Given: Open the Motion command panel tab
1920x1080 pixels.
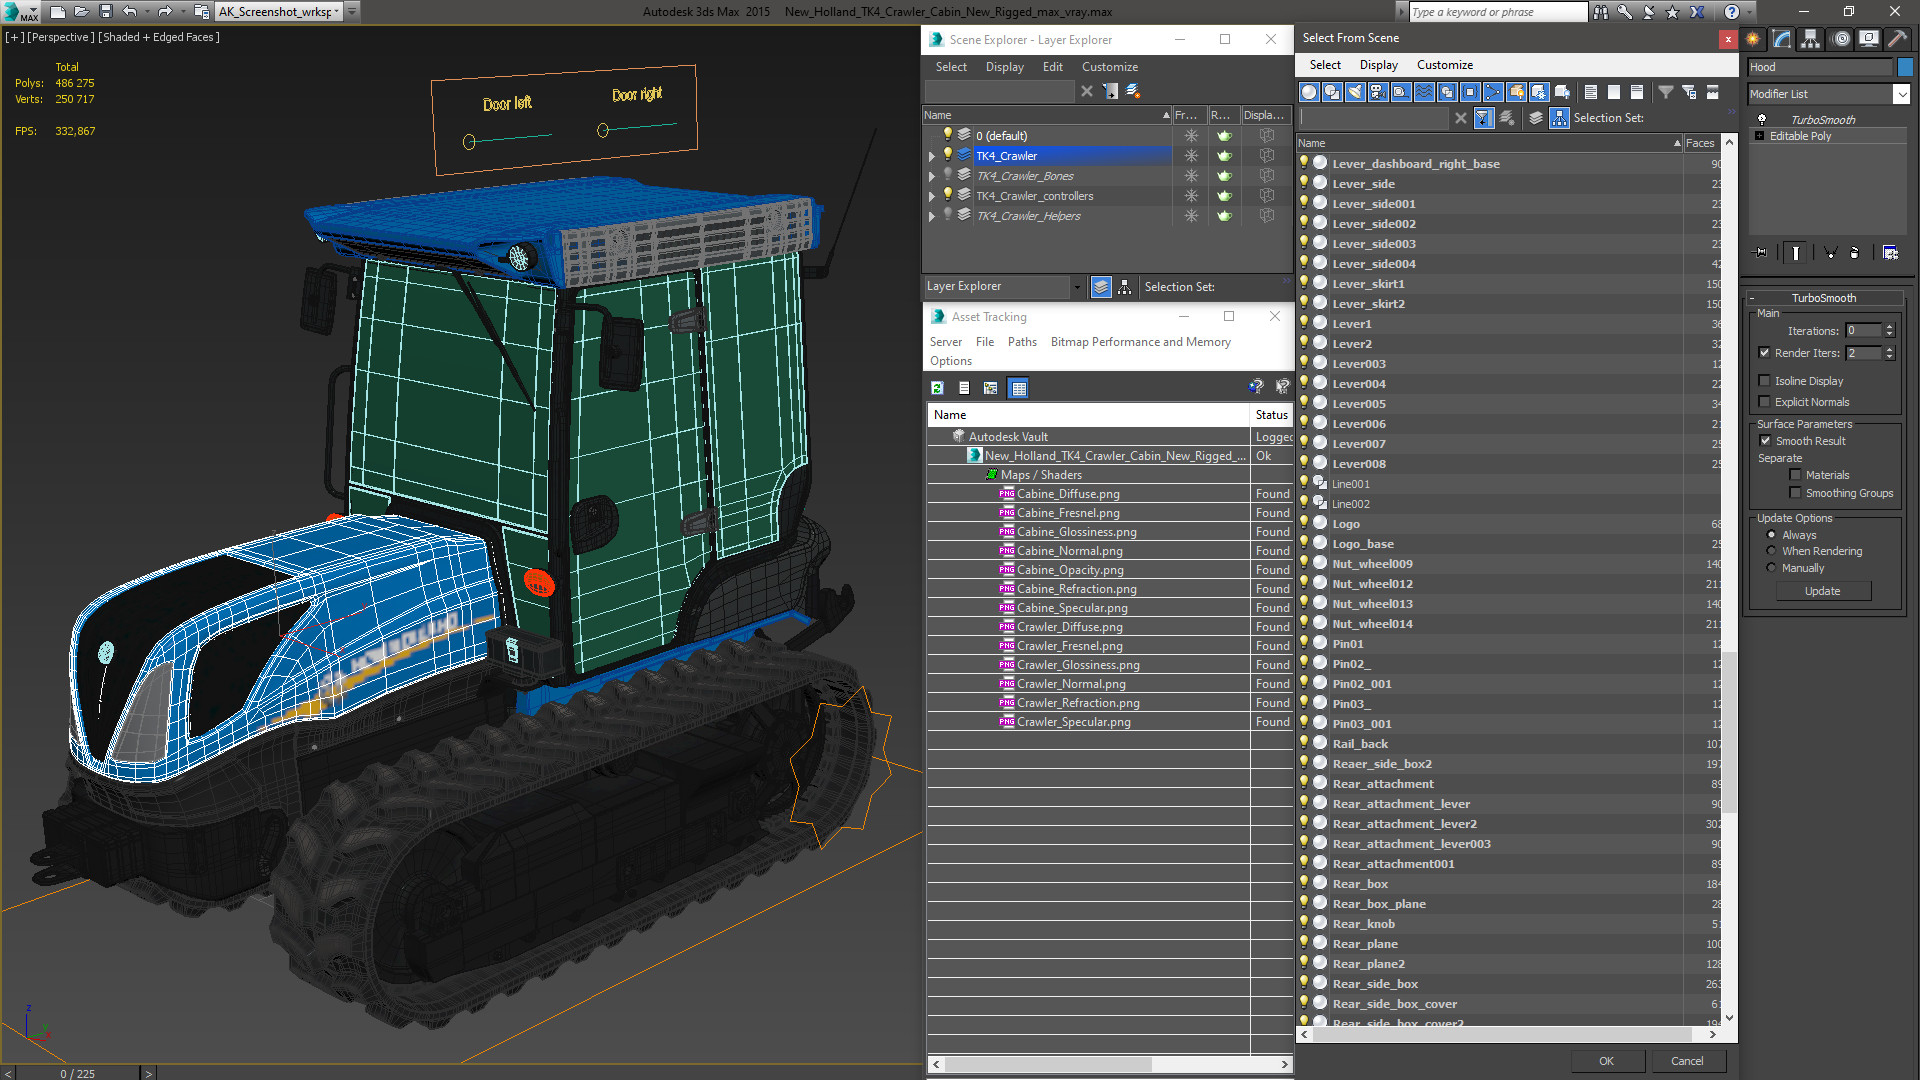Looking at the screenshot, I should point(1840,39).
